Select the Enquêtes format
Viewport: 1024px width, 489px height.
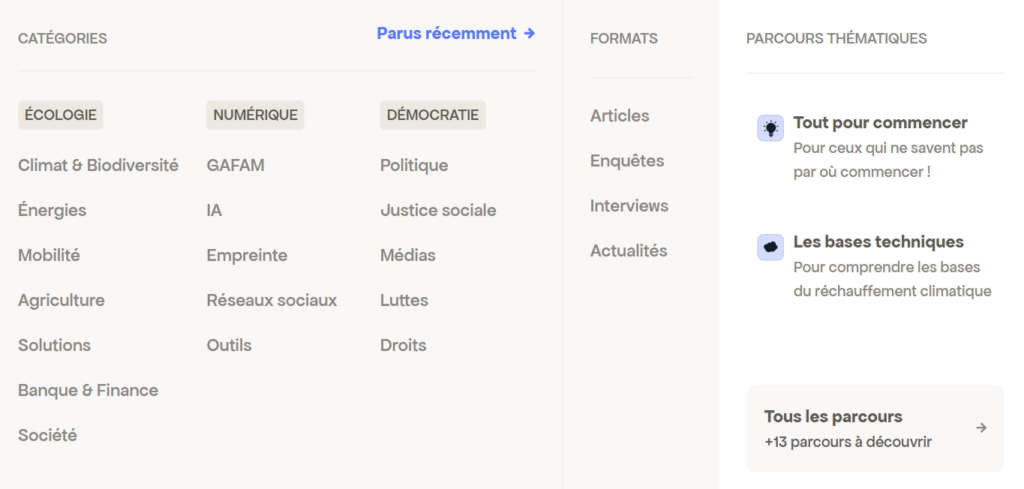coord(627,161)
